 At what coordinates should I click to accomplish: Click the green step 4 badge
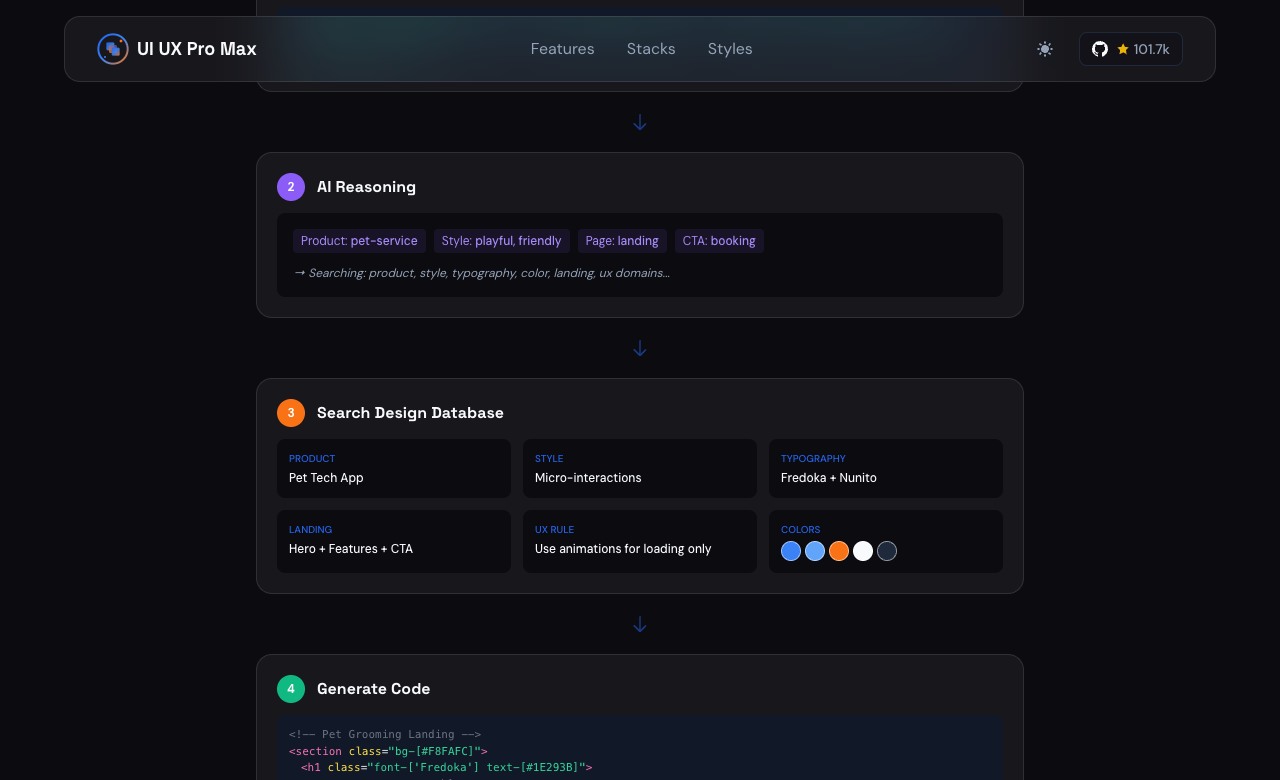tap(291, 689)
